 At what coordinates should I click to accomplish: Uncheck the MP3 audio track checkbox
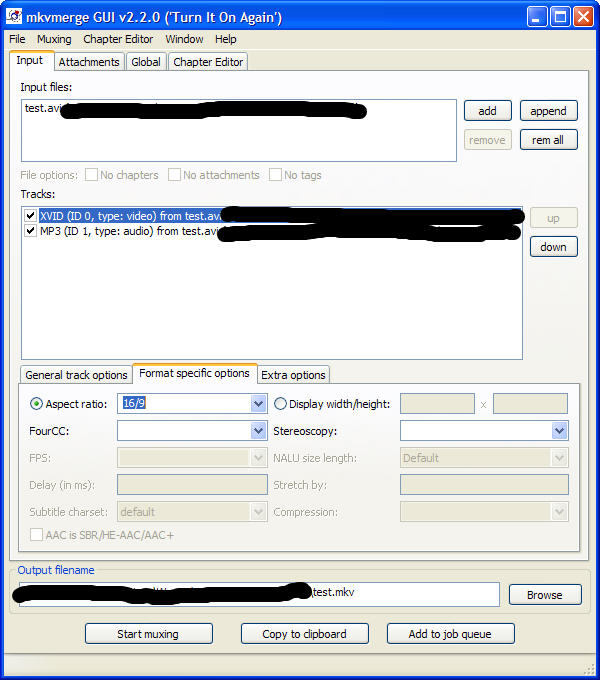(30, 230)
